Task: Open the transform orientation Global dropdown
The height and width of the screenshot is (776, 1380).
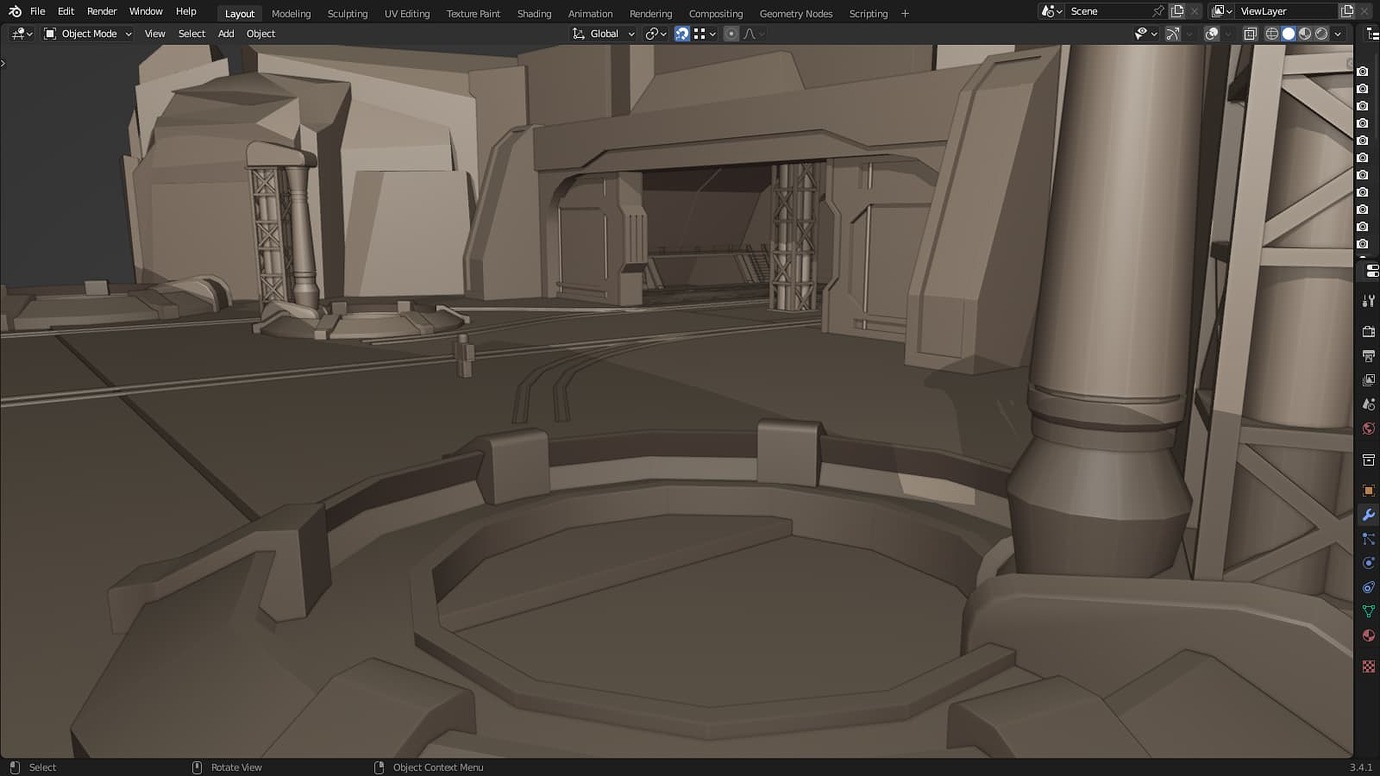Action: pyautogui.click(x=603, y=33)
